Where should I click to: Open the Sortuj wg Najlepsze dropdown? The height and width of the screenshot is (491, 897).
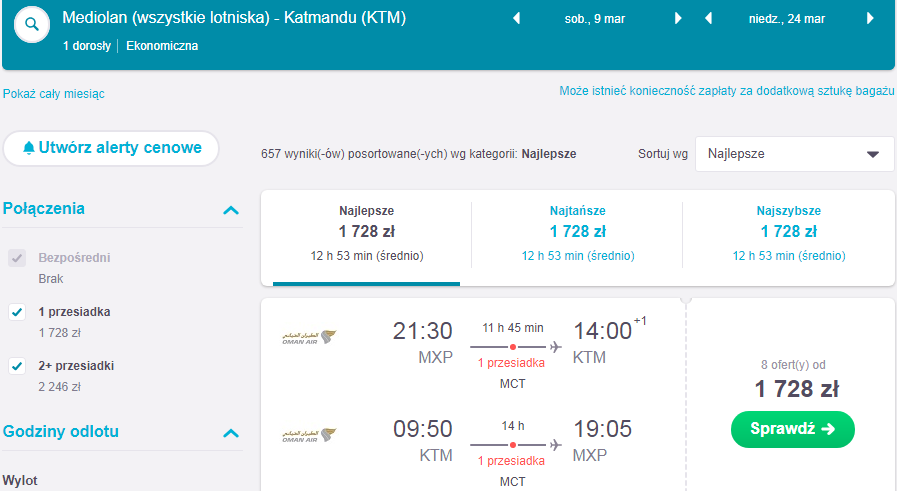pos(795,154)
